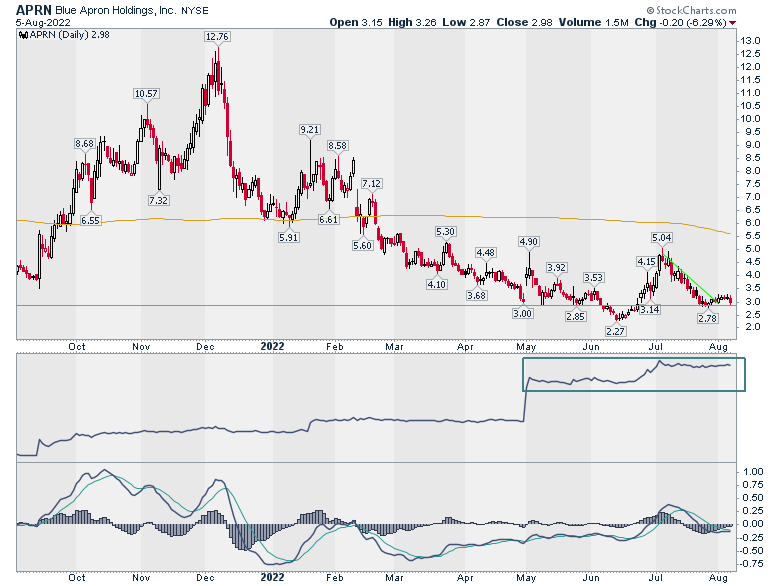The height and width of the screenshot is (586, 780).
Task: Click the APRN ticker symbol in the header
Action: pyautogui.click(x=33, y=10)
